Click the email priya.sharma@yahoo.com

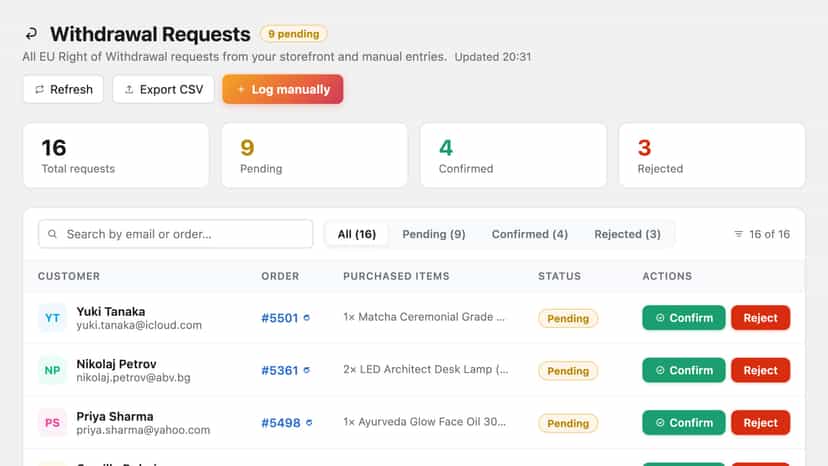click(143, 430)
